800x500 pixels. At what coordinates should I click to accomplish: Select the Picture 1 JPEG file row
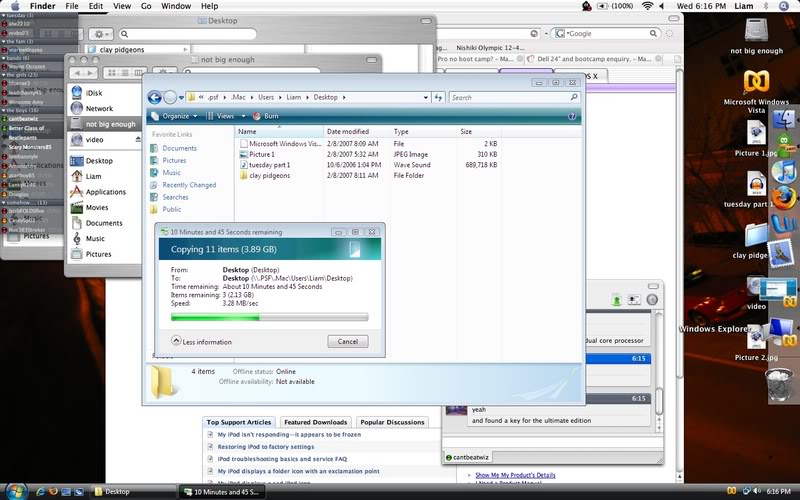tap(369, 154)
